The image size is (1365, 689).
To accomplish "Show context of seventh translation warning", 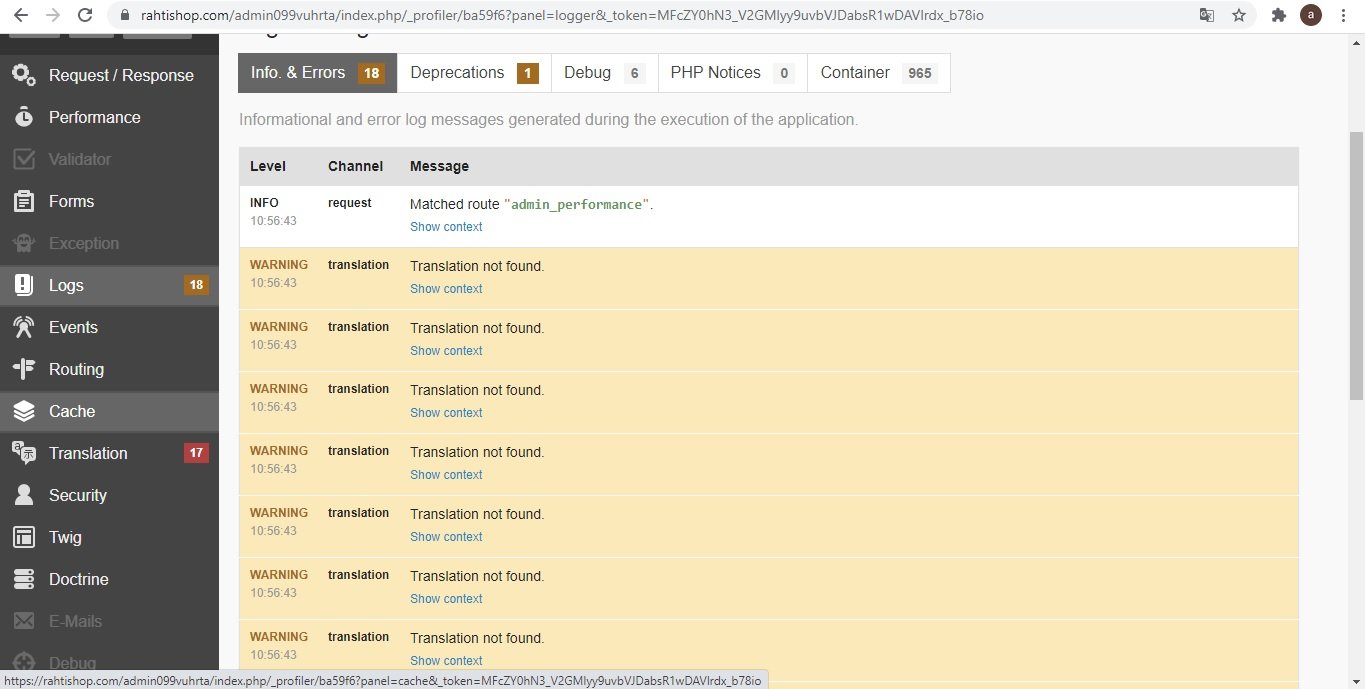I will [x=446, y=661].
